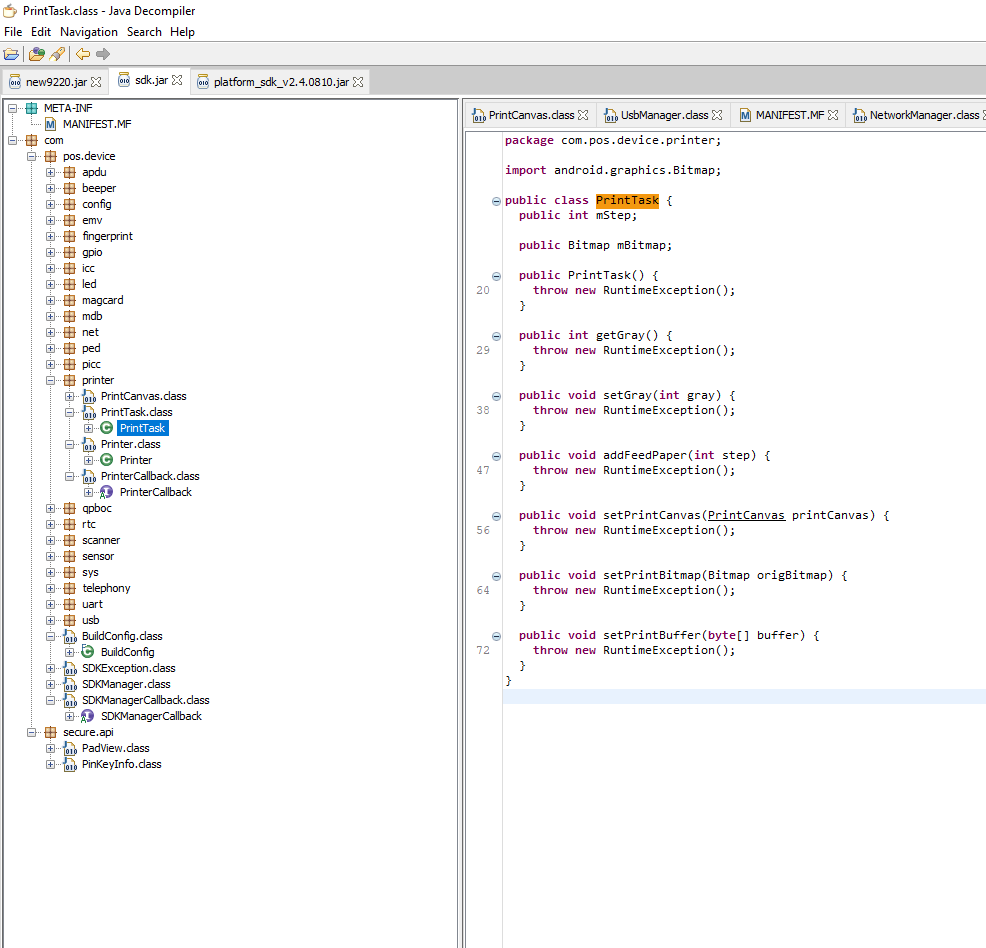This screenshot has height=948, width=986.
Task: Collapse the printer package node
Action: click(51, 380)
